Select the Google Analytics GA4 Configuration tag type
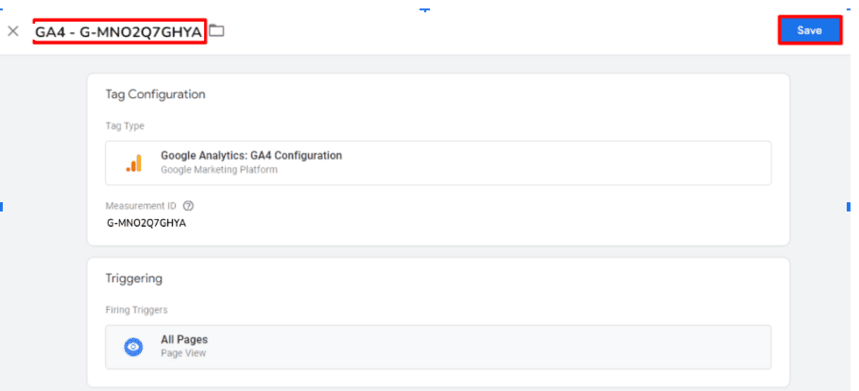 pos(438,163)
